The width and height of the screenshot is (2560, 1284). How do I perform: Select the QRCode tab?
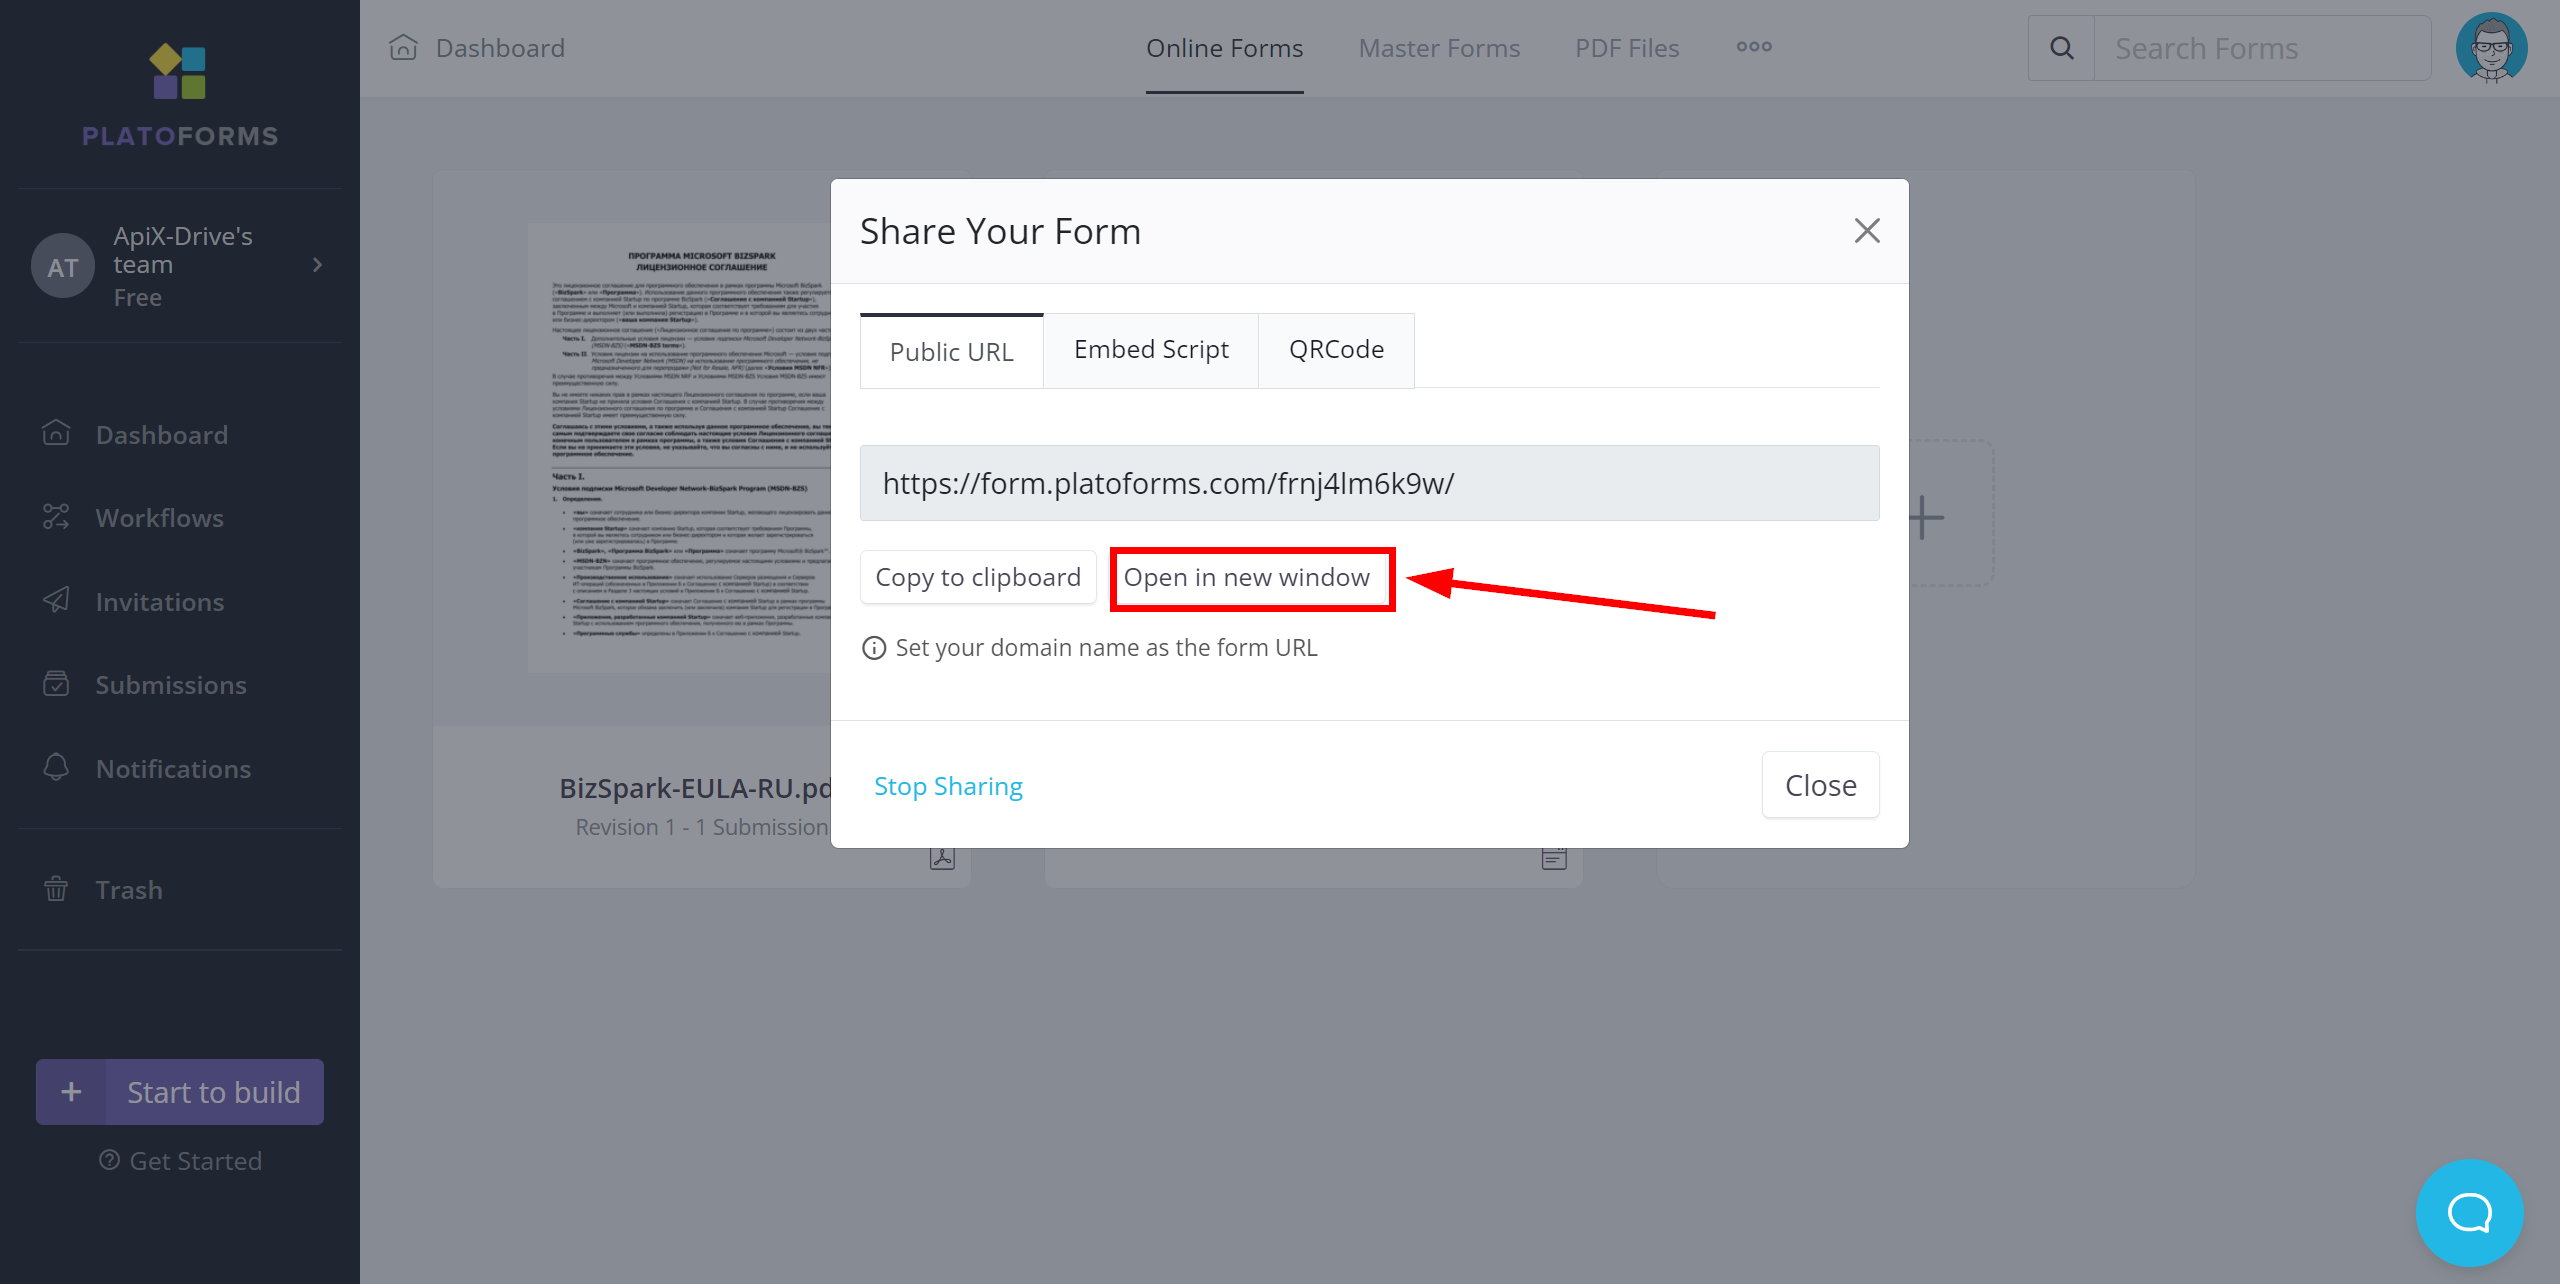tap(1334, 349)
